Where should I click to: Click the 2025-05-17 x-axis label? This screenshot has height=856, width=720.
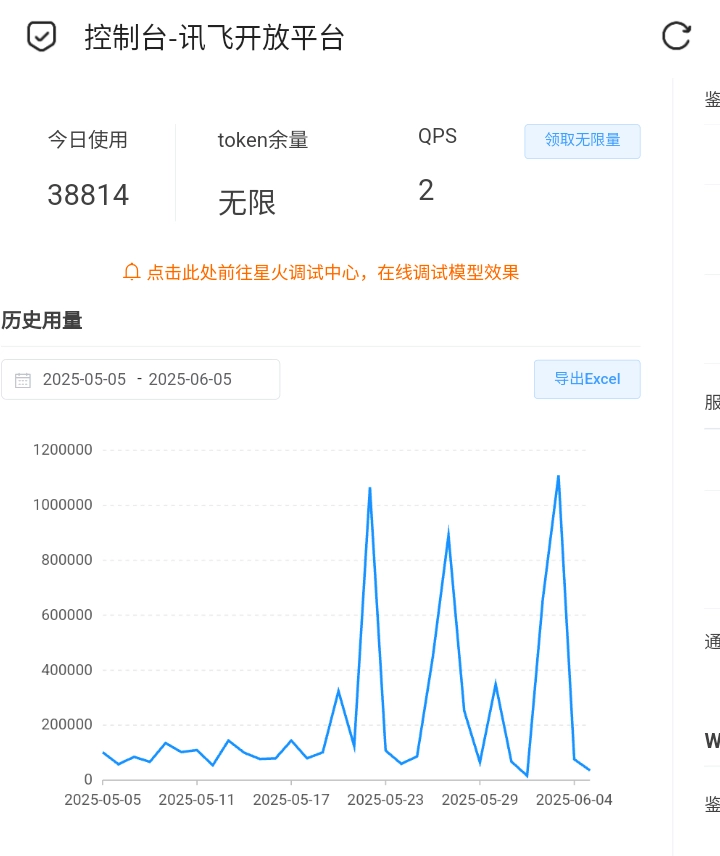pos(291,800)
